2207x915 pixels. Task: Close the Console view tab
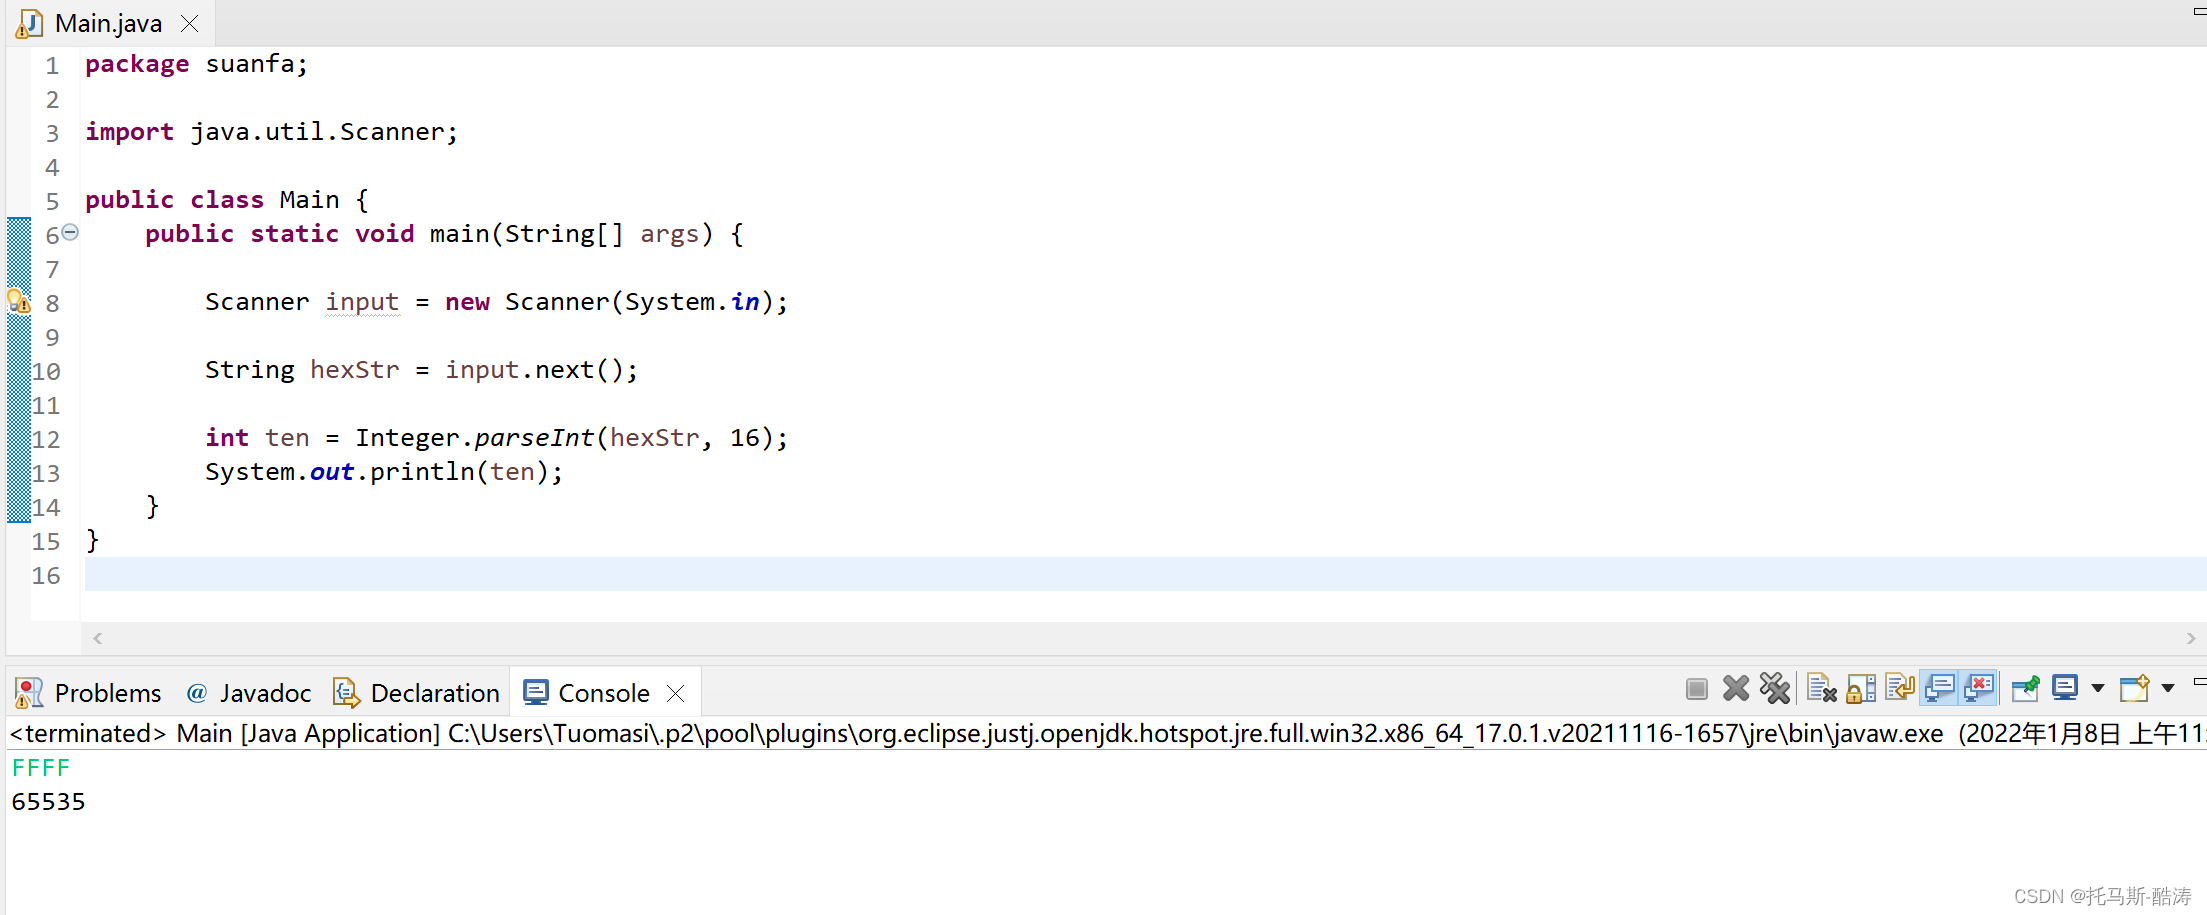[x=676, y=693]
